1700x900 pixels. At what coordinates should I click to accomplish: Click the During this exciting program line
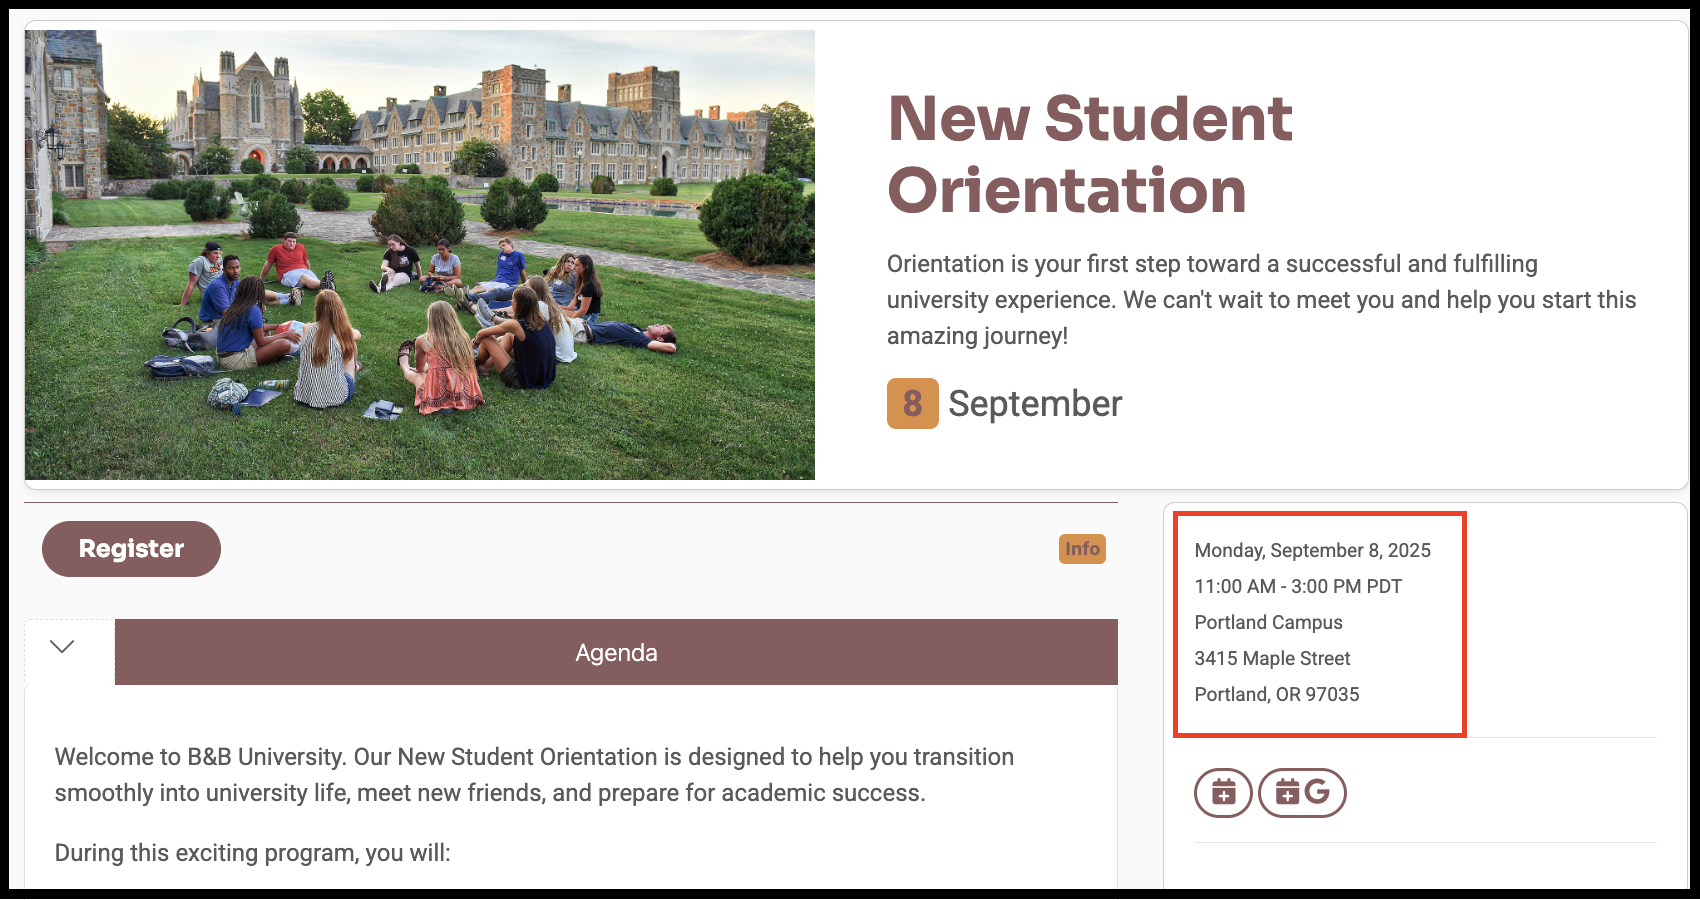coord(253,853)
